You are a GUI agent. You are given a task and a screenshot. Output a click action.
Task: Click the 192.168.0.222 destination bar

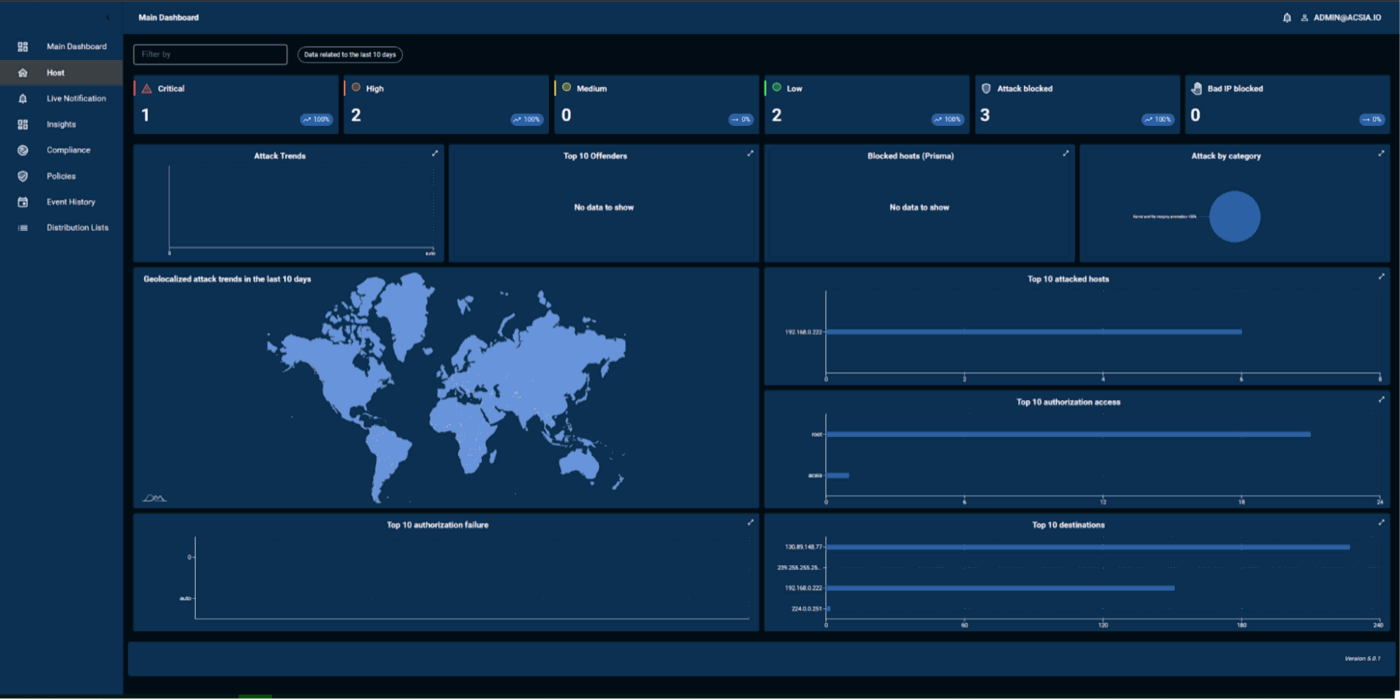coord(1000,588)
